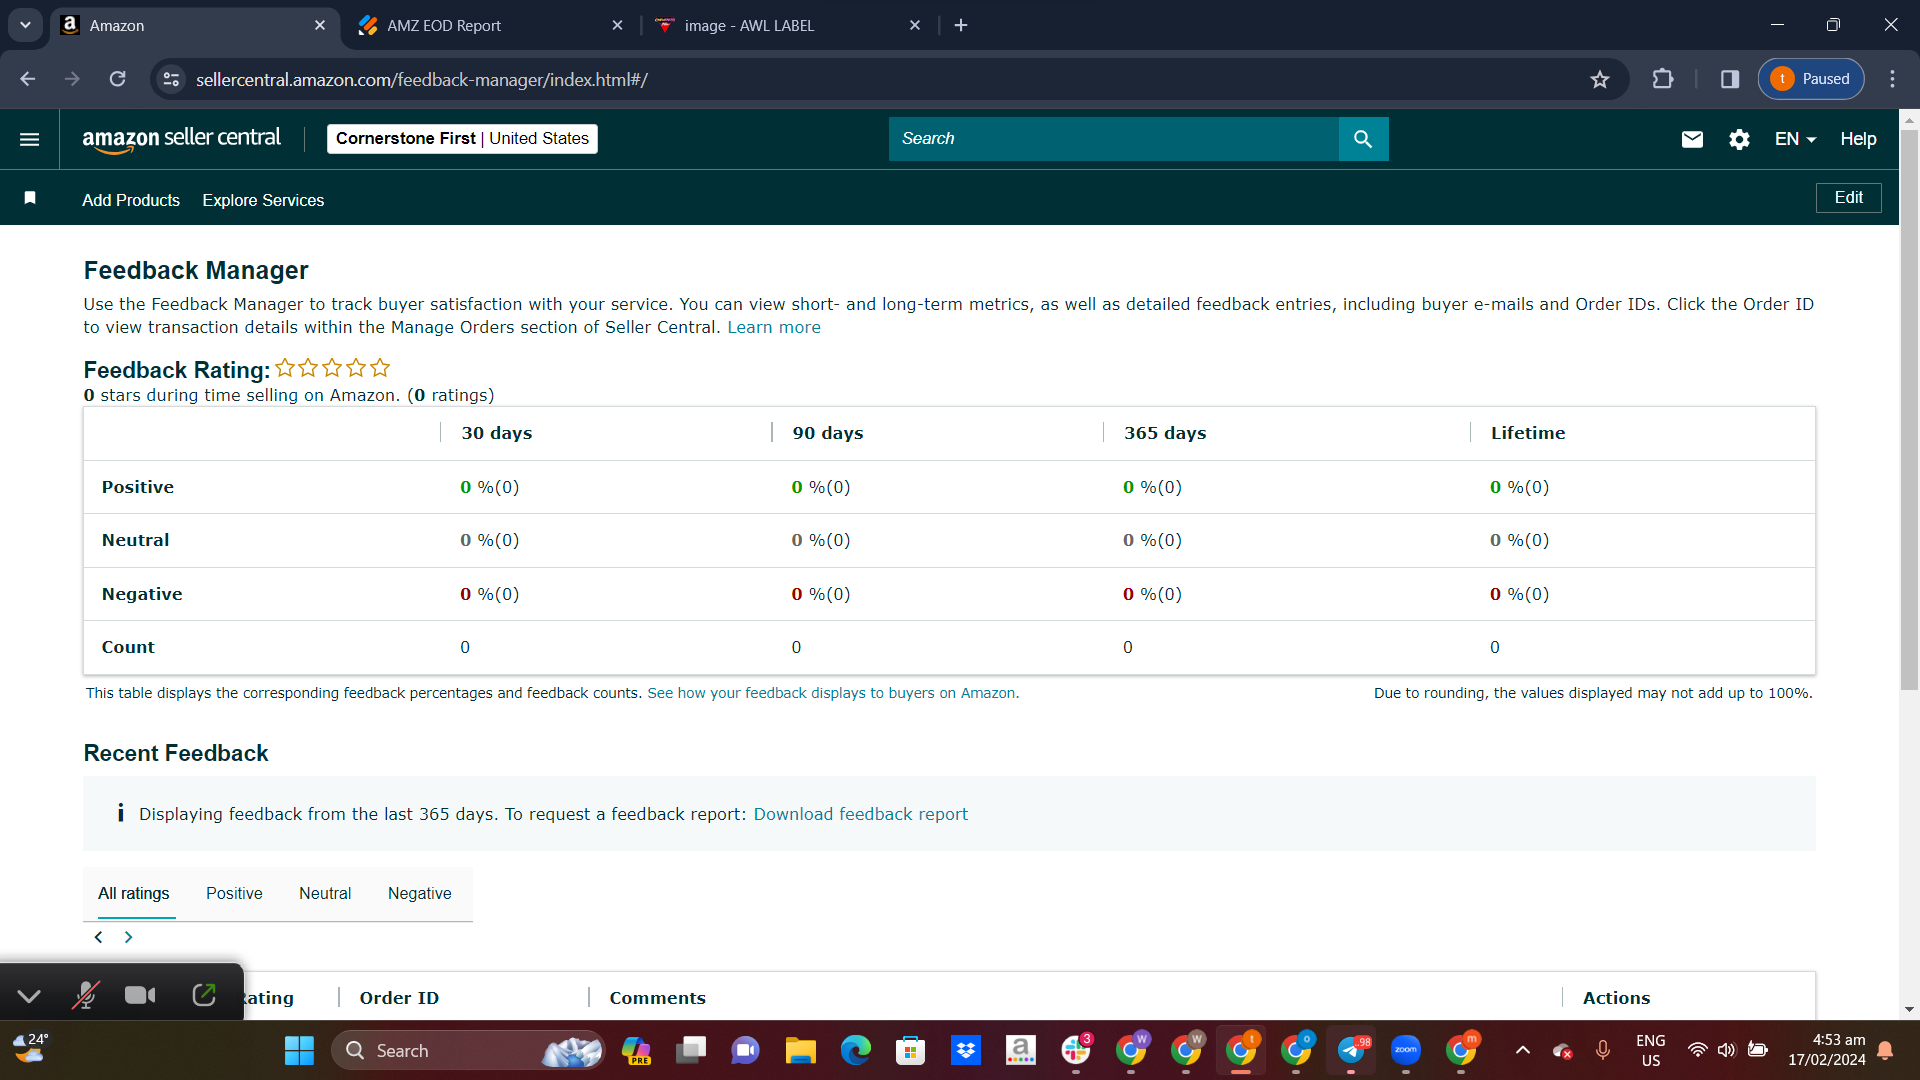Click the 'Order ID' column header
The width and height of the screenshot is (1920, 1080).
click(399, 998)
